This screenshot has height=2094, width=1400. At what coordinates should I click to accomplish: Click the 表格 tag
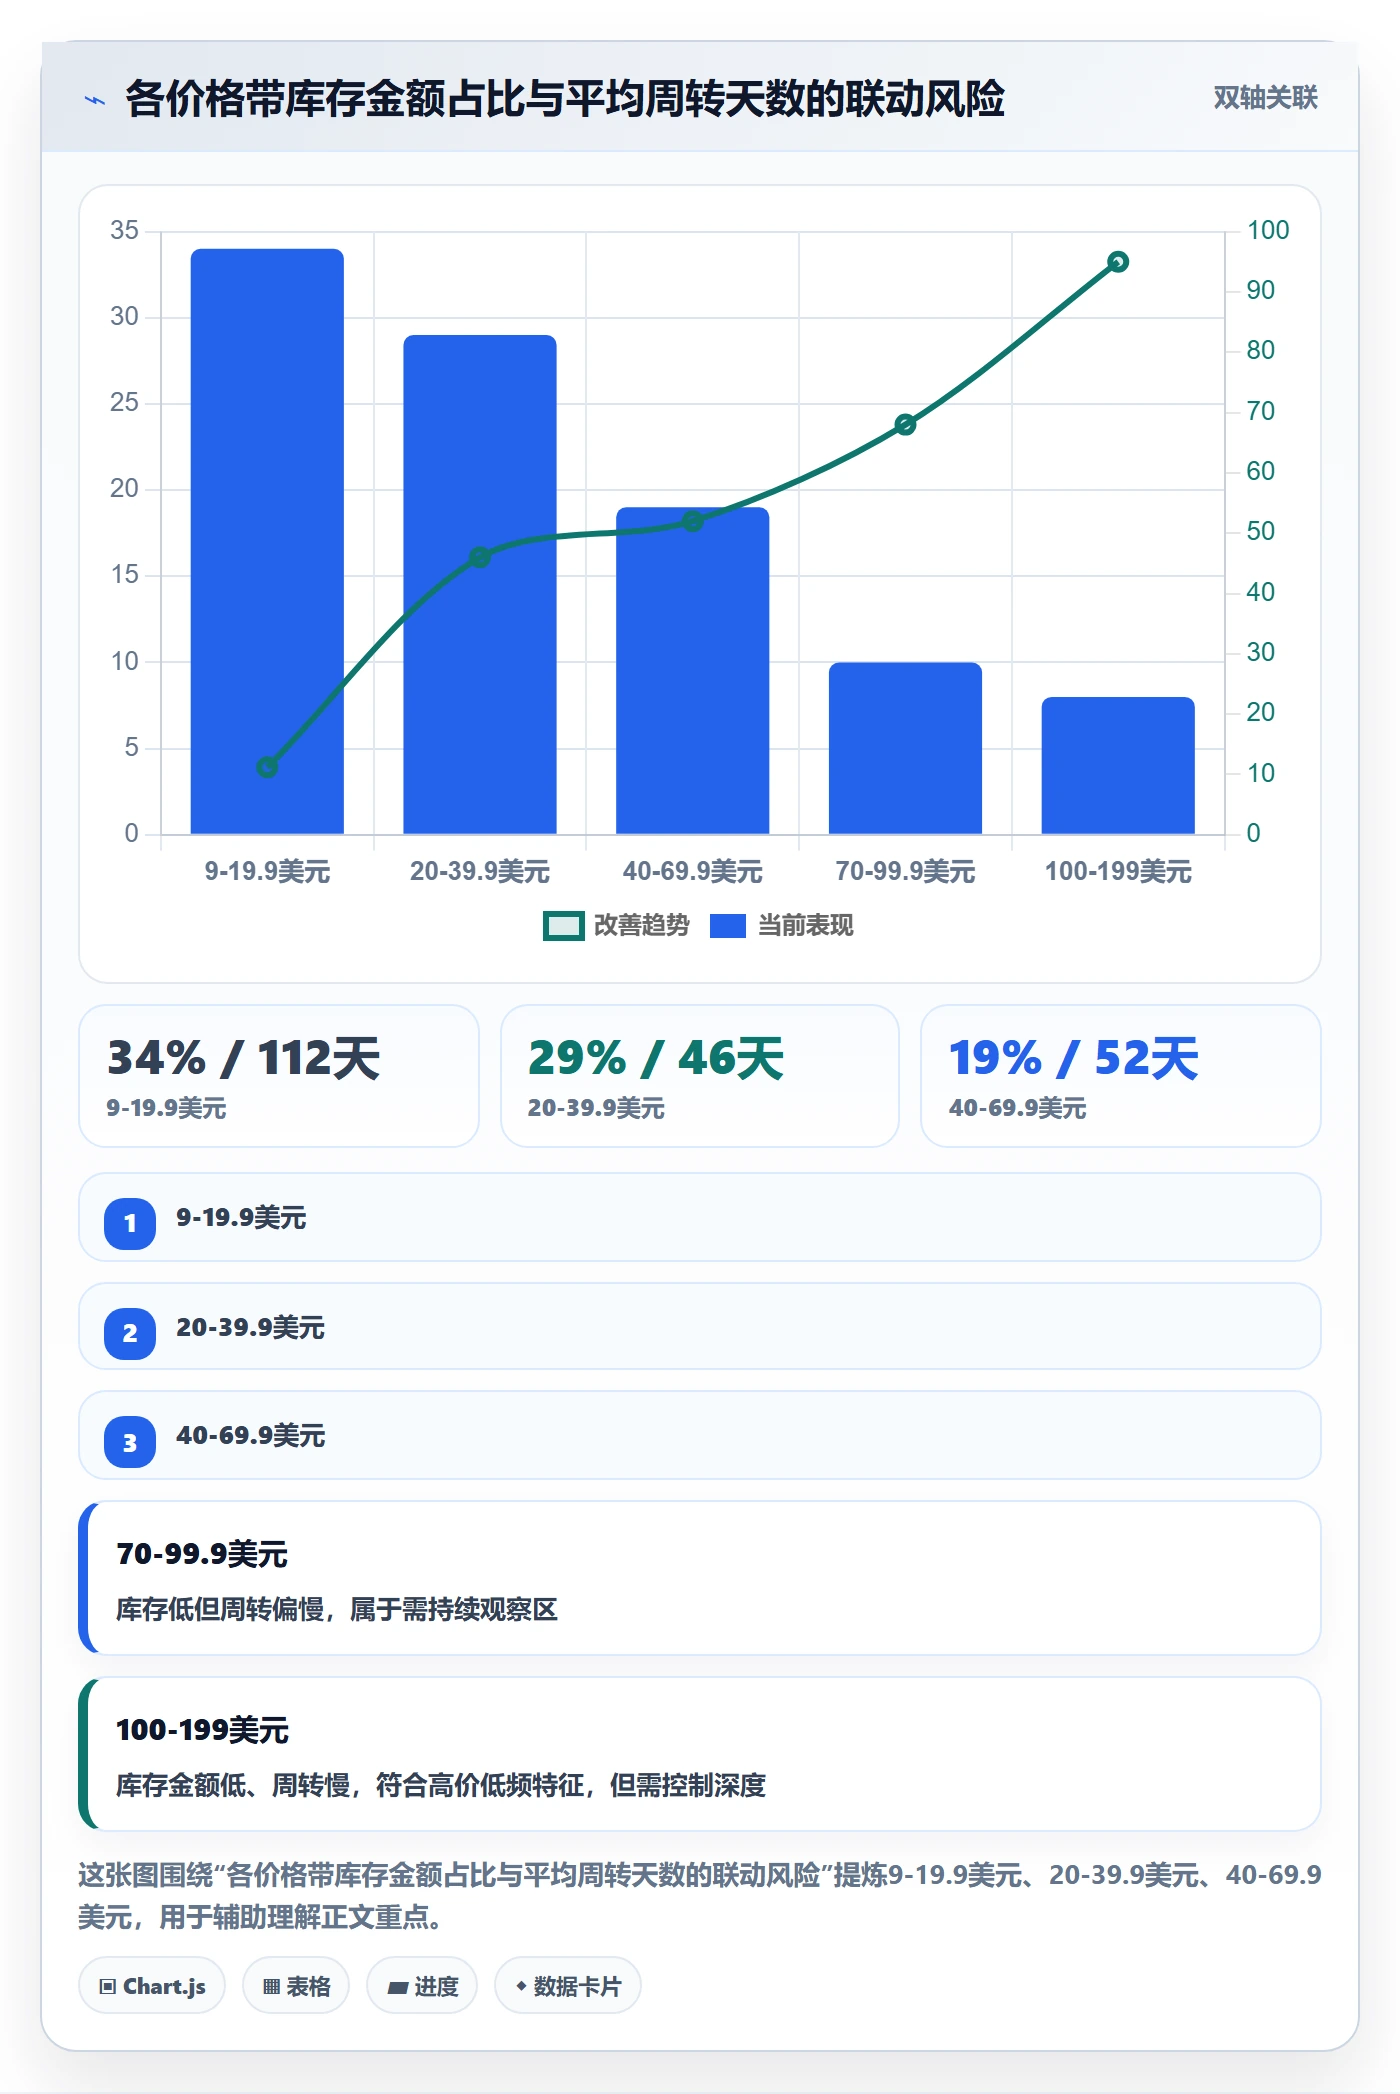[x=296, y=1986]
